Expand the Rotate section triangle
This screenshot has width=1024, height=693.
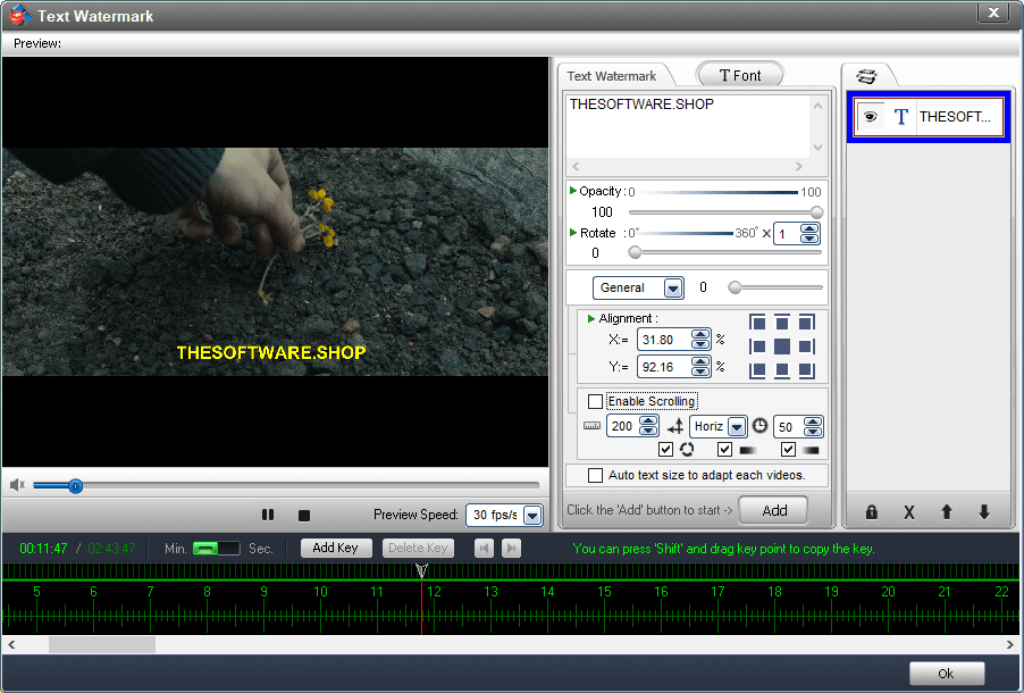point(573,233)
